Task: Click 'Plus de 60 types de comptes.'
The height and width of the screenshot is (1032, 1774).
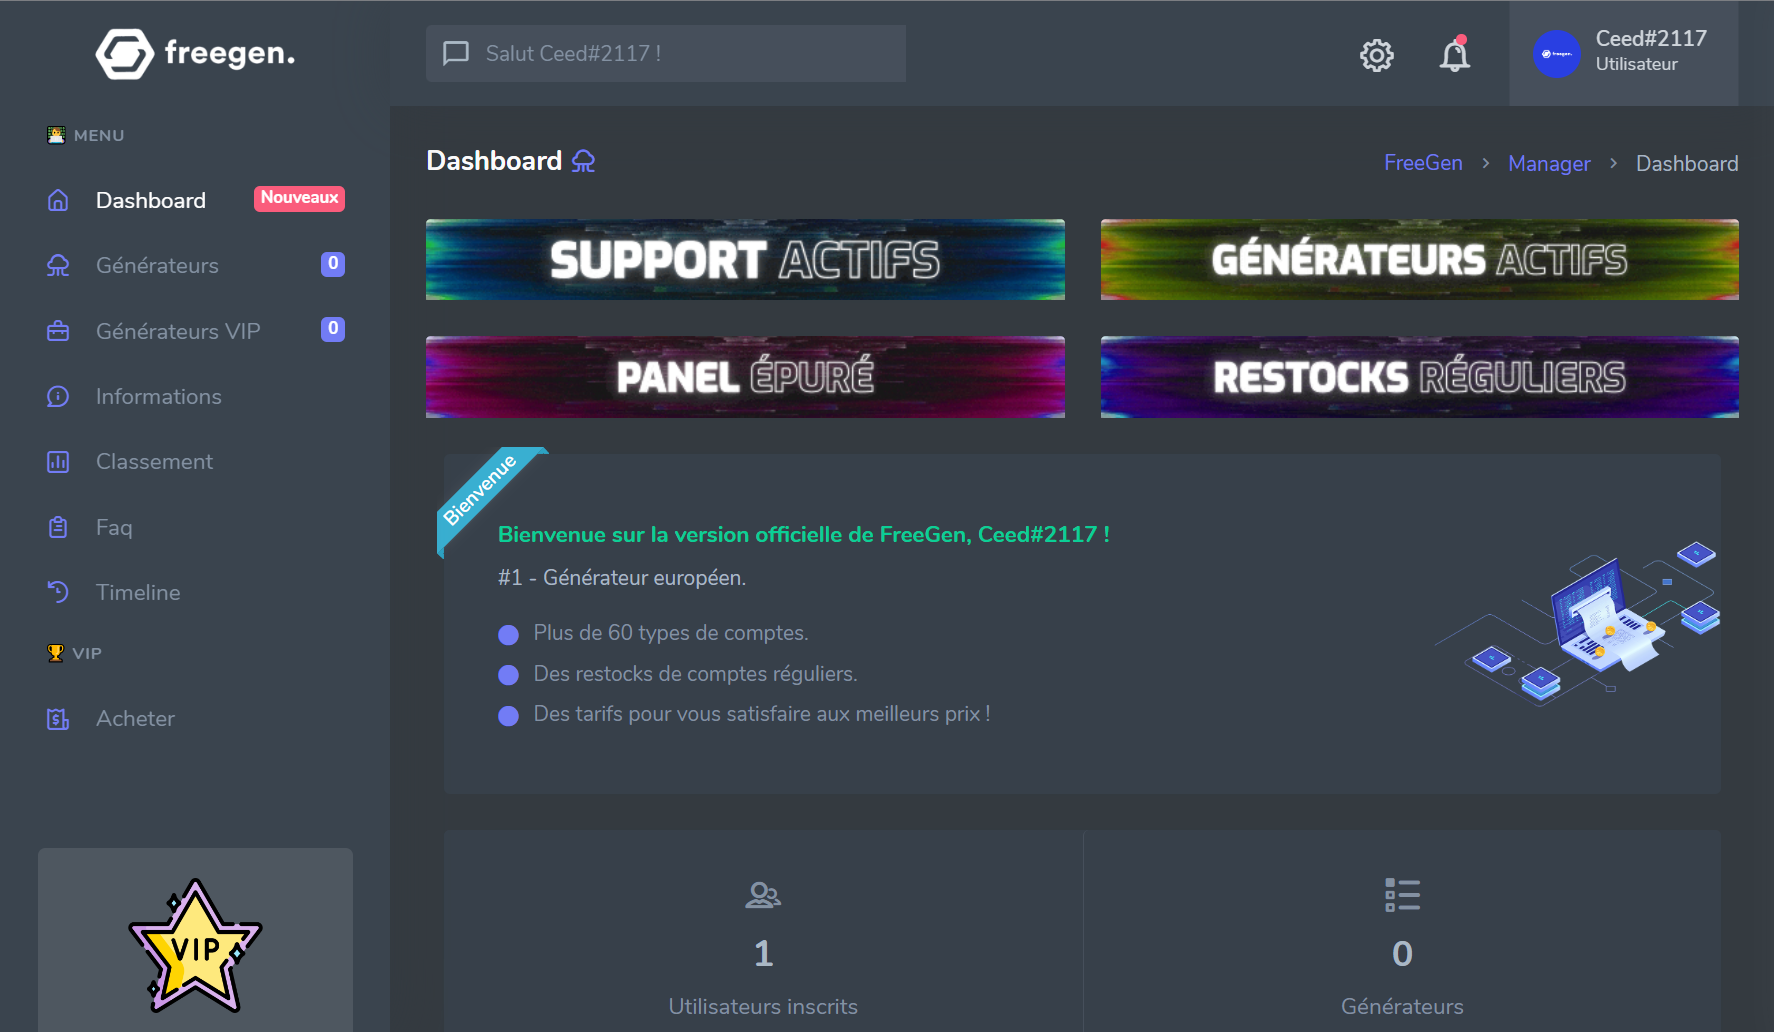Action: 671,633
